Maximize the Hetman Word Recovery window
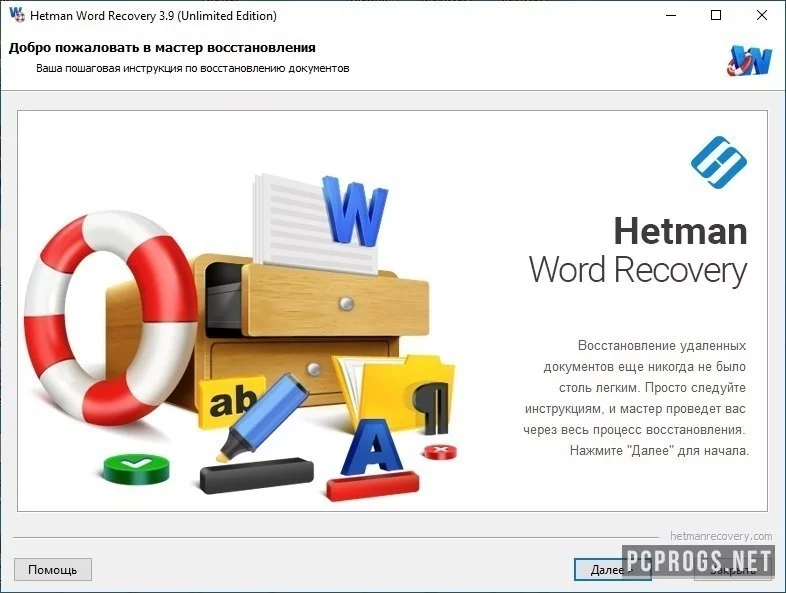786x593 pixels. [x=716, y=16]
